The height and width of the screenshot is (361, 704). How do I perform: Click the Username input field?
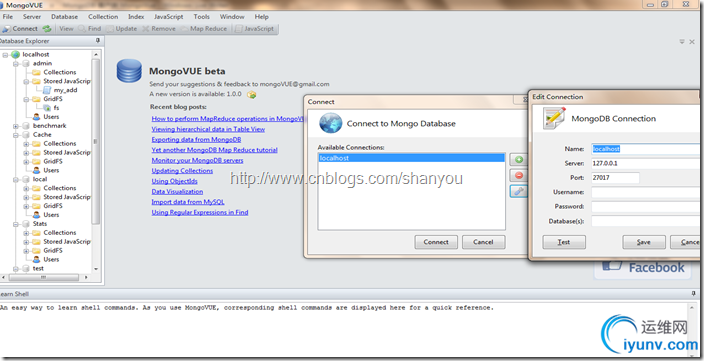(x=645, y=192)
